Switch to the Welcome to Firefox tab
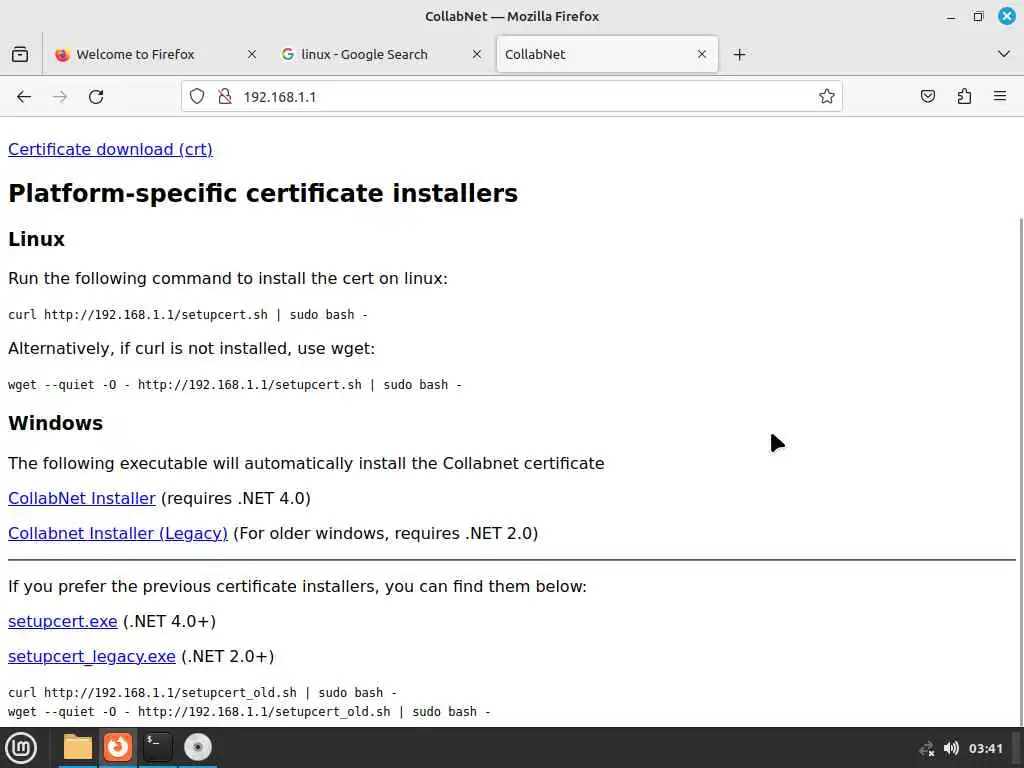Viewport: 1024px width, 768px height. click(x=157, y=54)
